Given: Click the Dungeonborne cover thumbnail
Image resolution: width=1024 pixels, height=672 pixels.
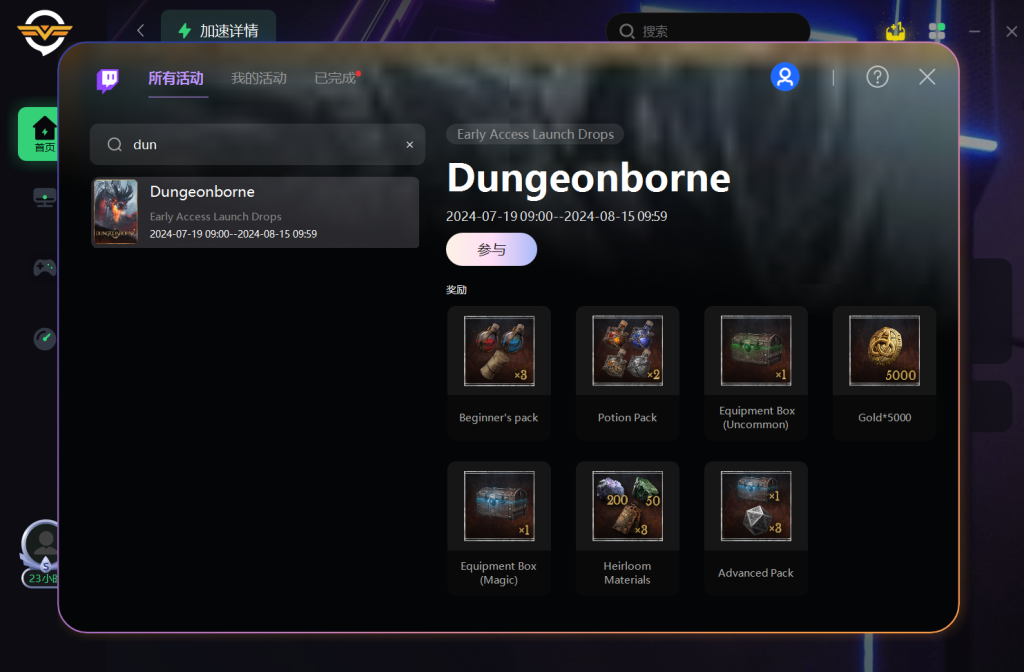Looking at the screenshot, I should pos(116,212).
